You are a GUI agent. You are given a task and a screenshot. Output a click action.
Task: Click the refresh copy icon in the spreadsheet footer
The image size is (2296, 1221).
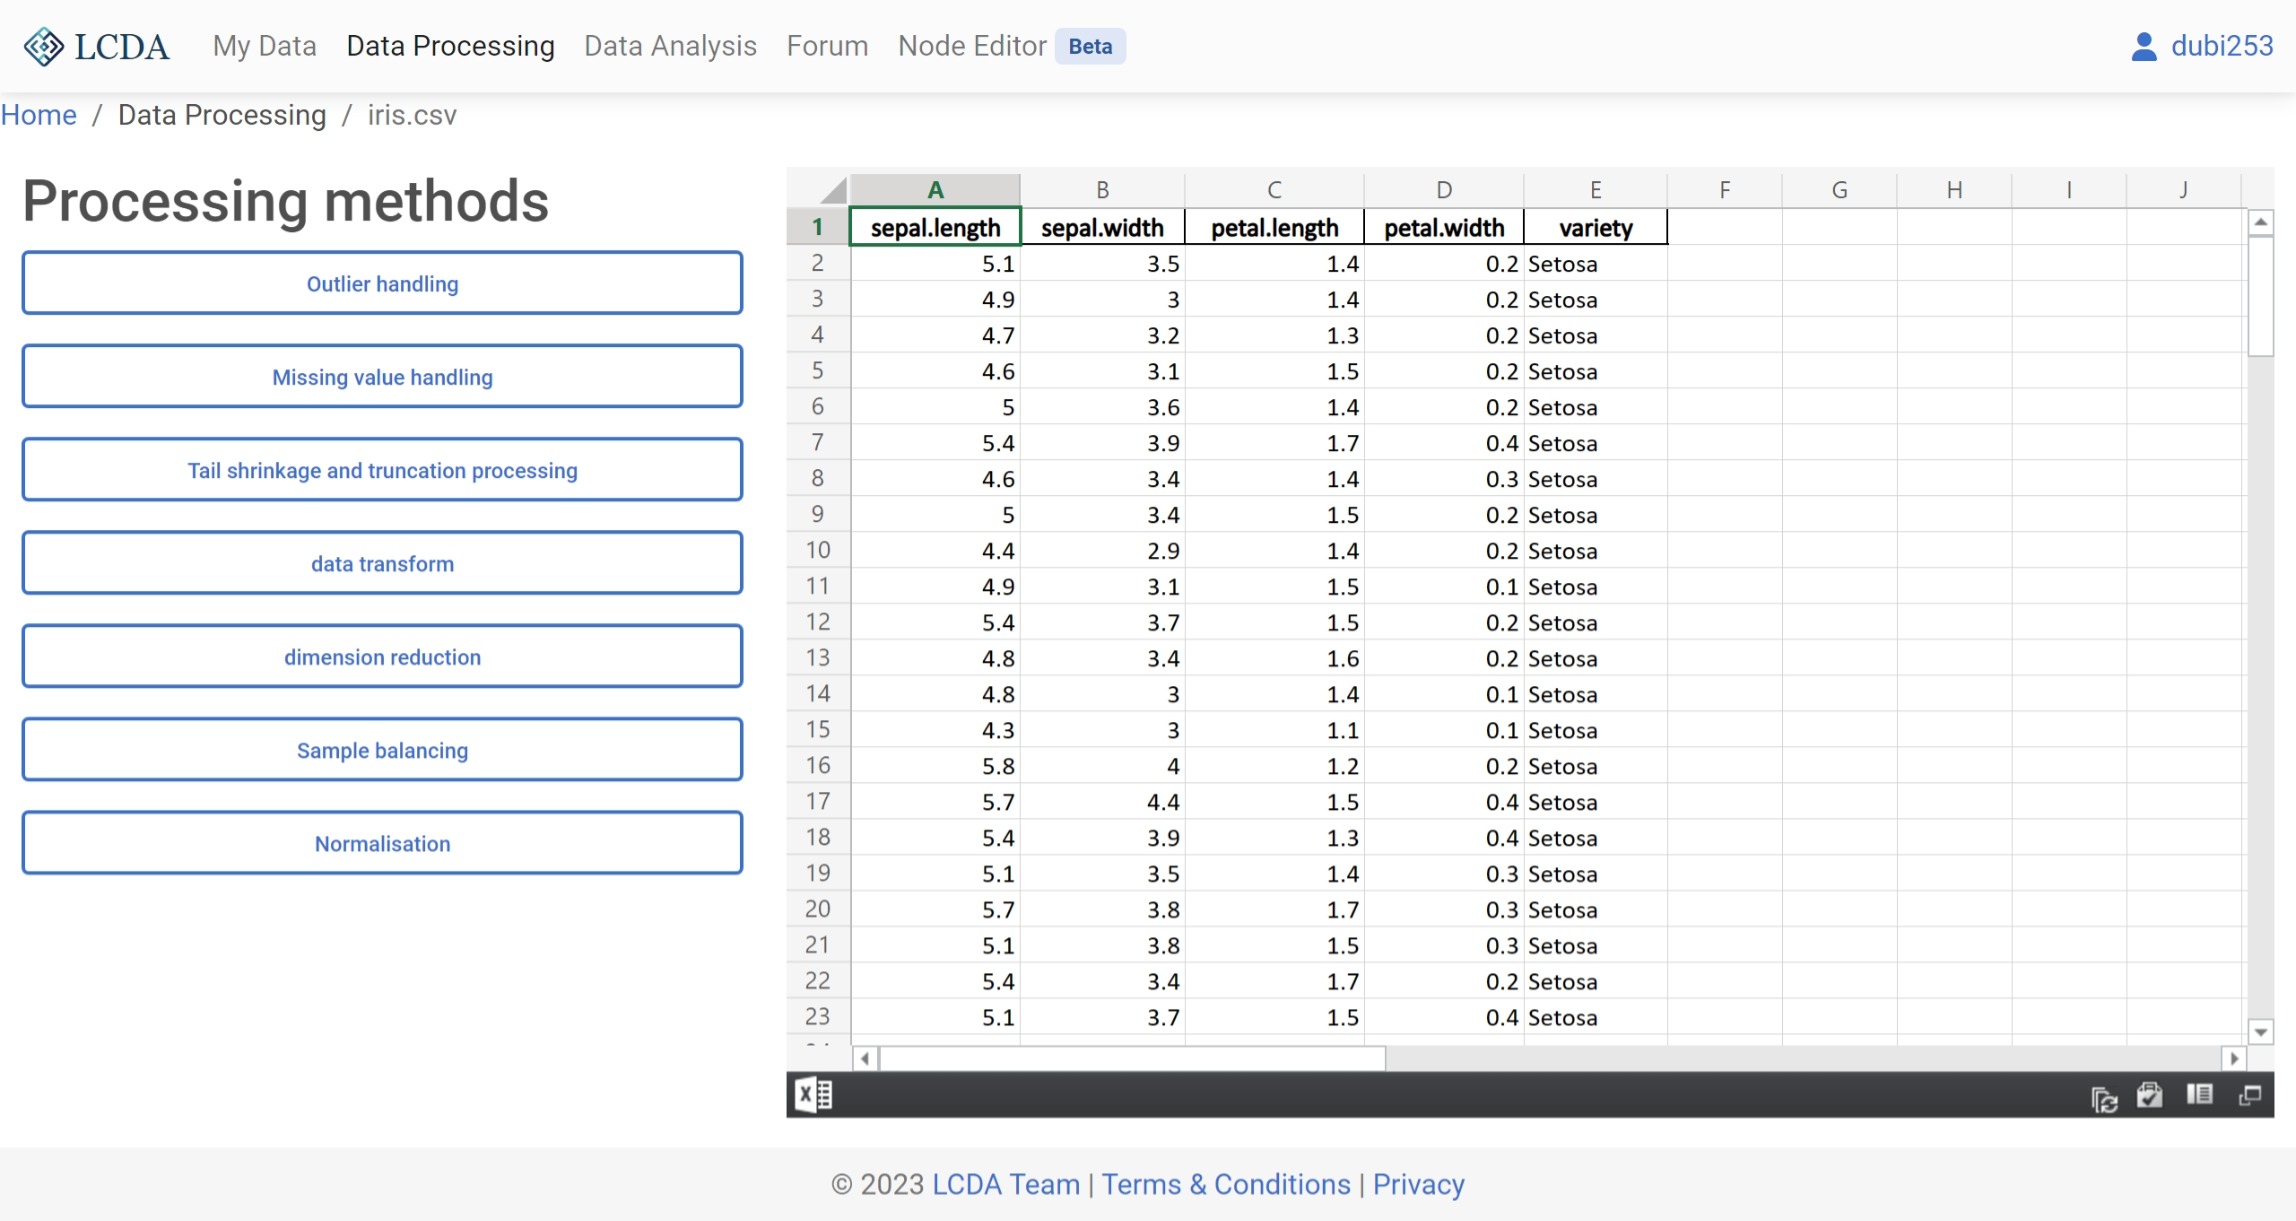(x=2104, y=1098)
